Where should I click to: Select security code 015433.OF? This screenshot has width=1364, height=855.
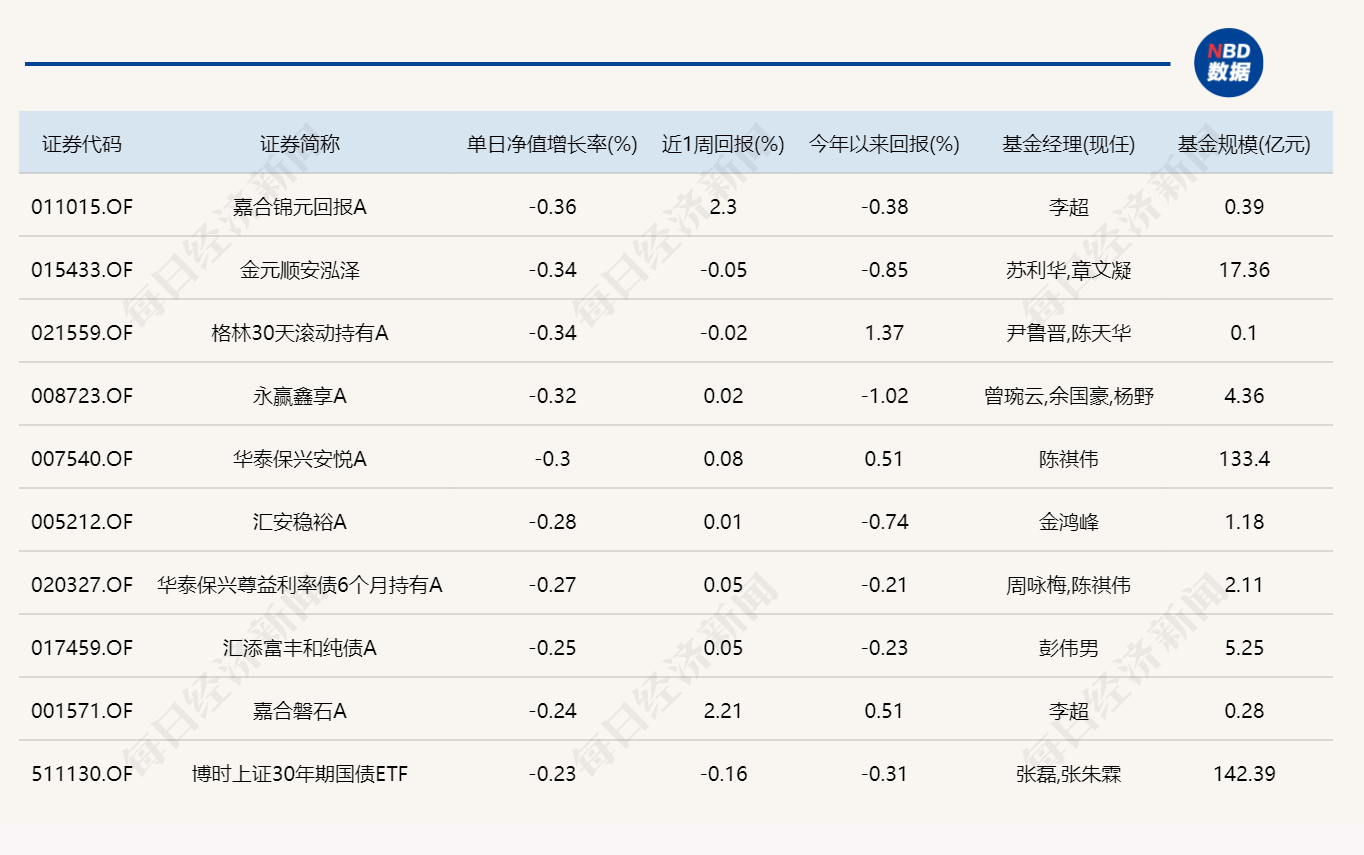click(82, 270)
